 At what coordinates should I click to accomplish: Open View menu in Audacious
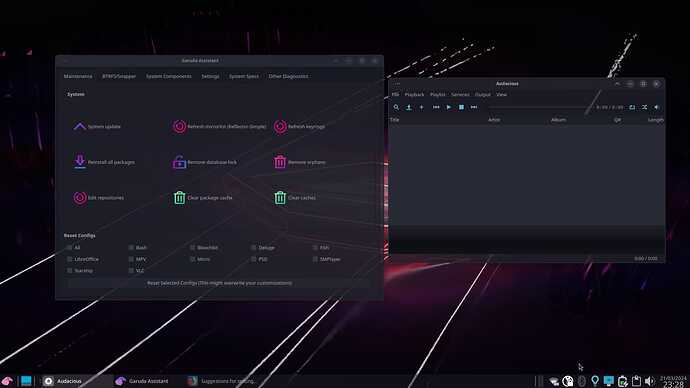tap(502, 95)
